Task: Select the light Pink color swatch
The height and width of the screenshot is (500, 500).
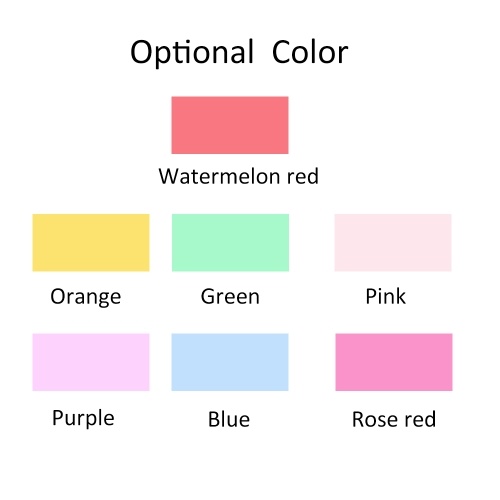Action: pos(393,243)
